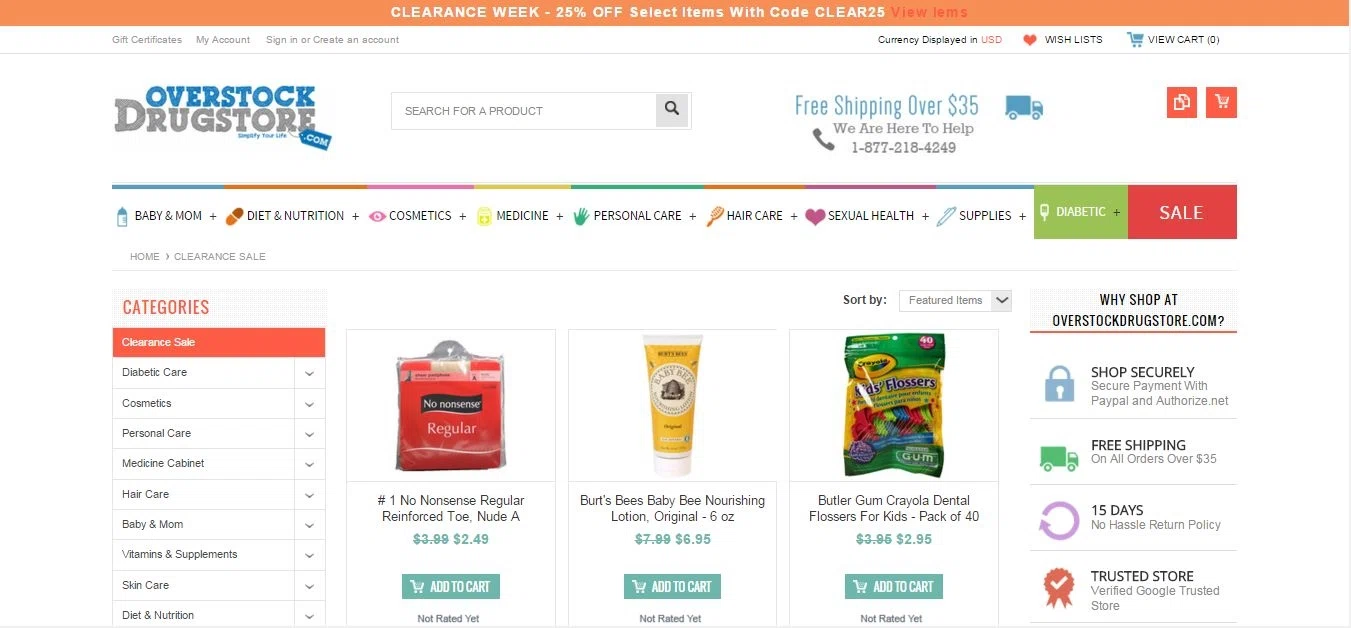
Task: Click the magnifier search icon button
Action: pos(672,110)
